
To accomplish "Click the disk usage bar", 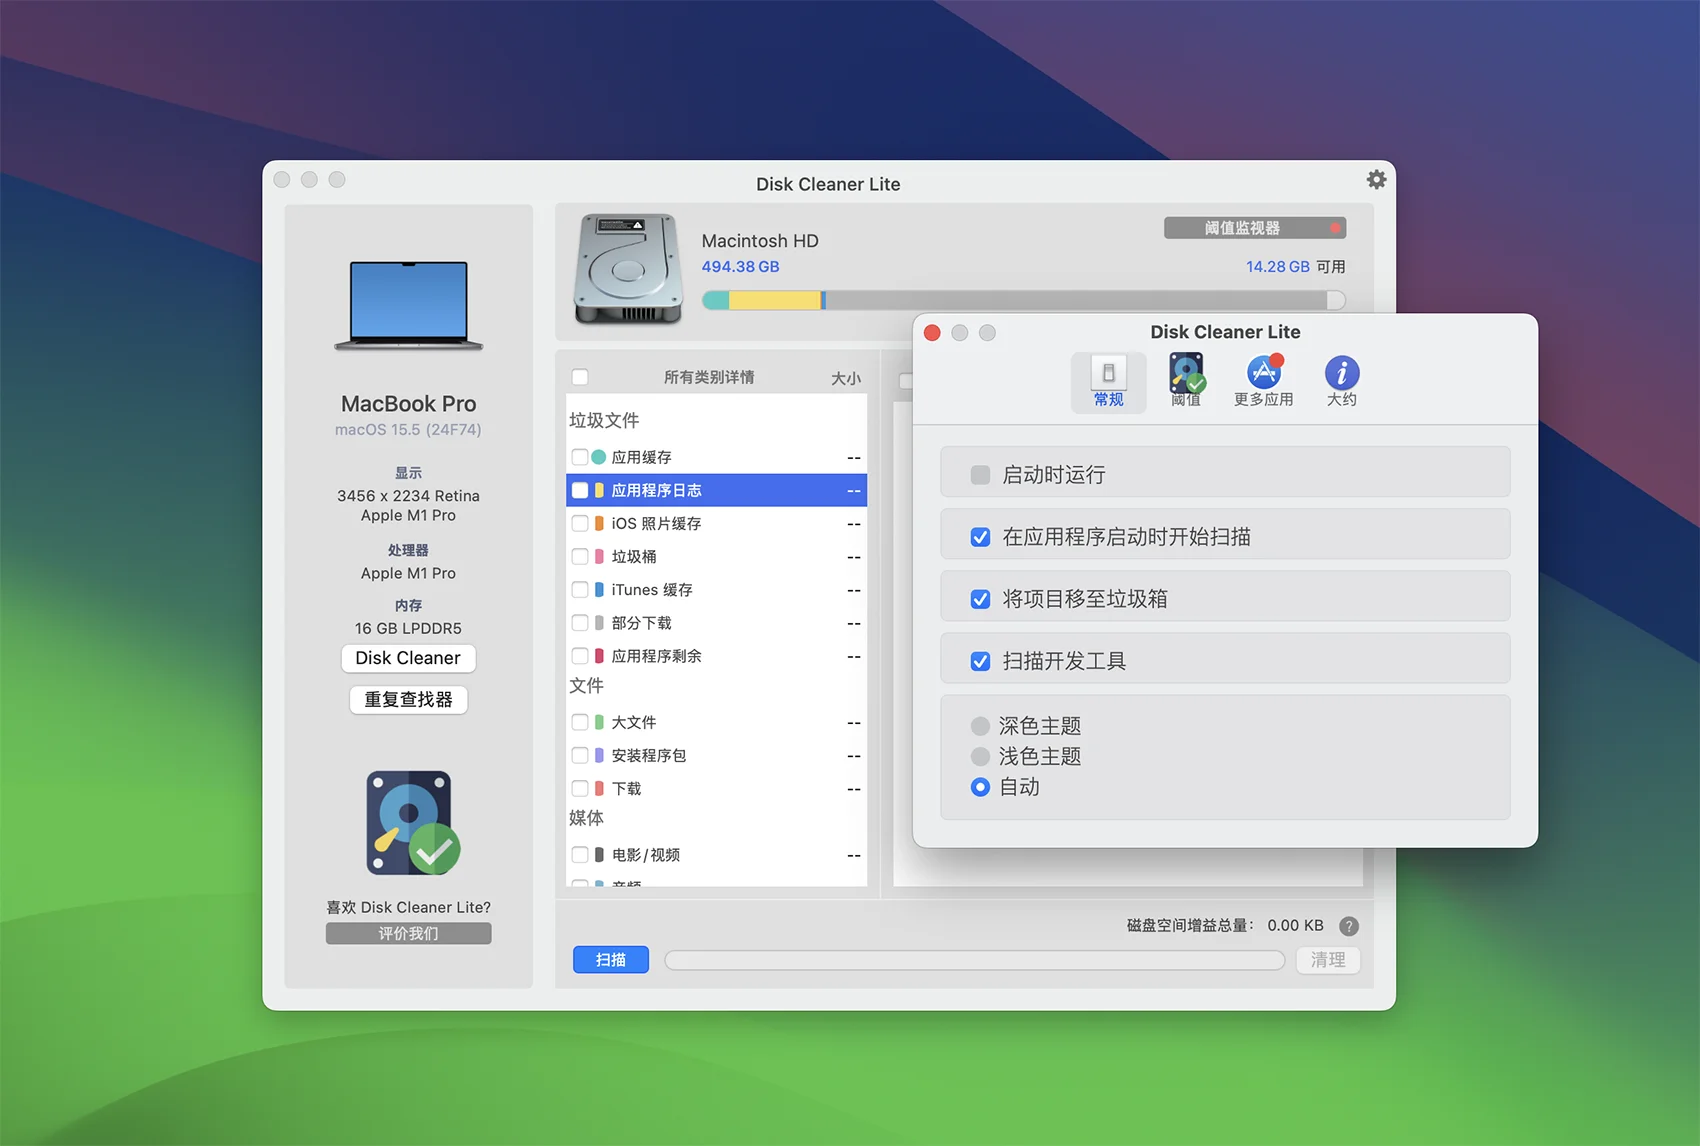I will (1024, 300).
